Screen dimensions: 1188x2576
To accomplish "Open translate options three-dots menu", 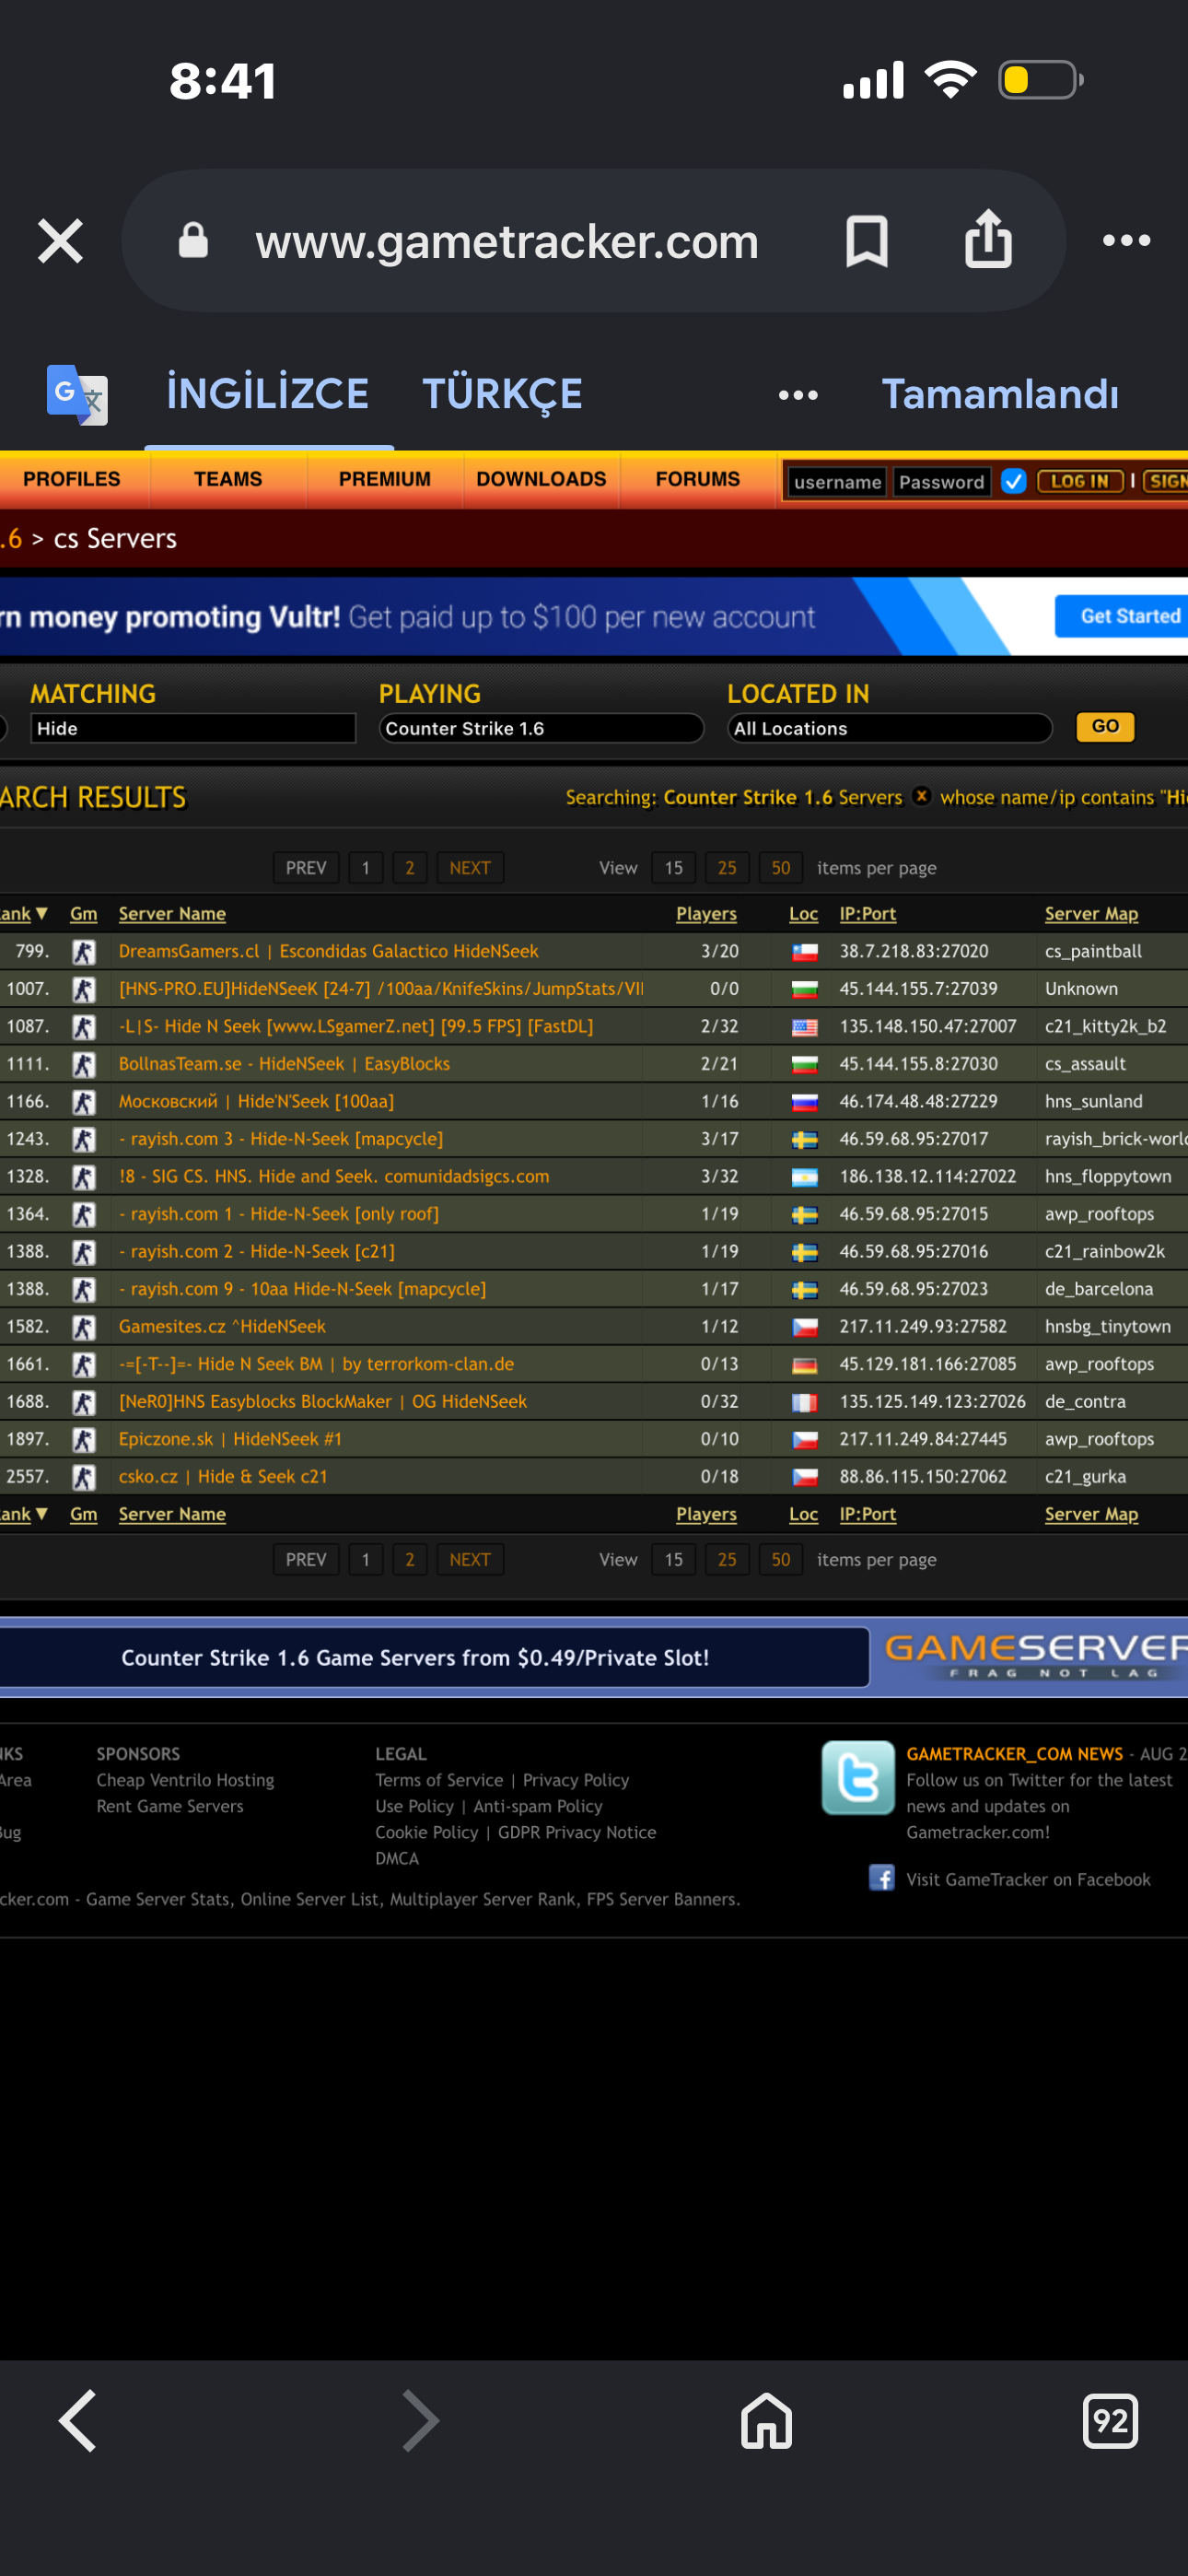I will pyautogui.click(x=798, y=395).
